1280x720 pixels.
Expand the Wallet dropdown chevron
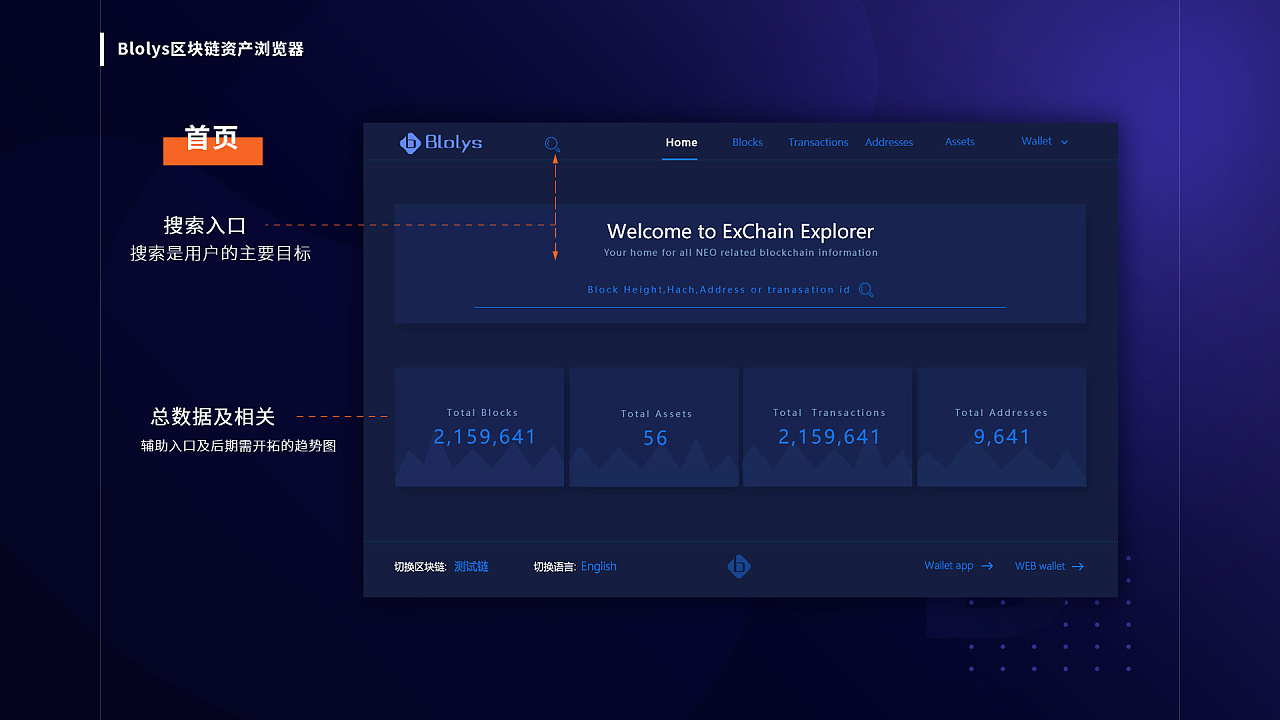(x=1064, y=142)
